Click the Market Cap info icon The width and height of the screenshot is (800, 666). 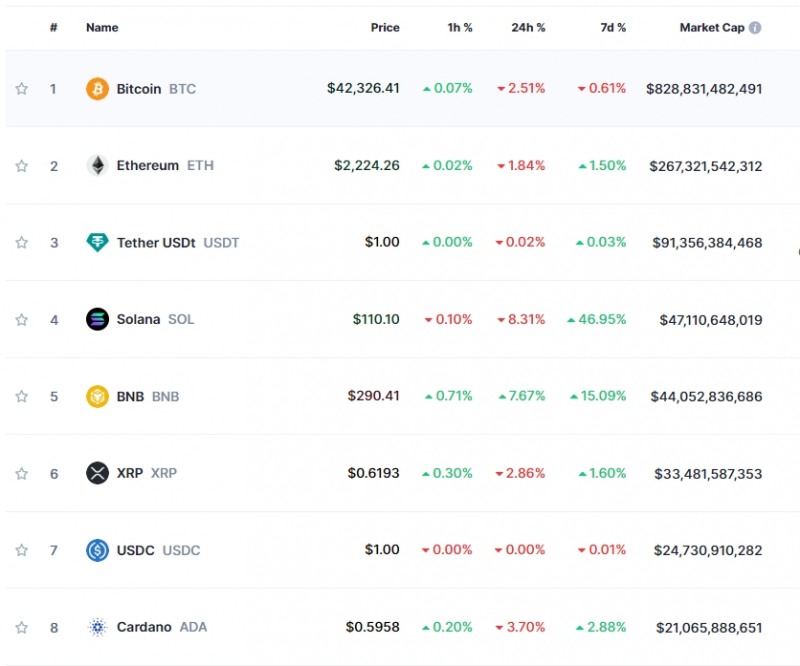tap(755, 28)
